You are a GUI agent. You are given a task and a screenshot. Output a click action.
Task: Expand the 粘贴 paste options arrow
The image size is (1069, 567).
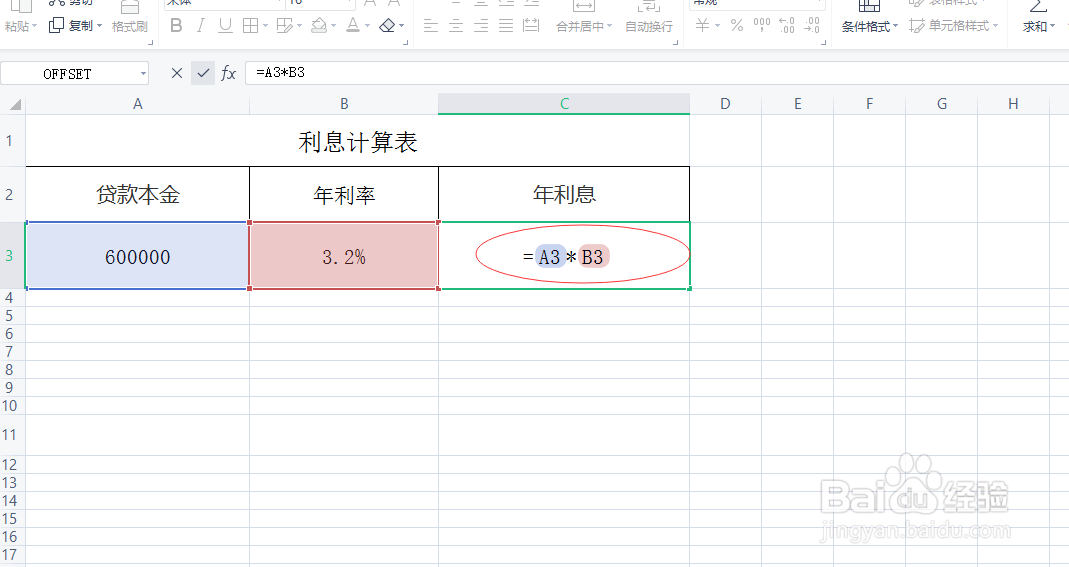coord(34,27)
